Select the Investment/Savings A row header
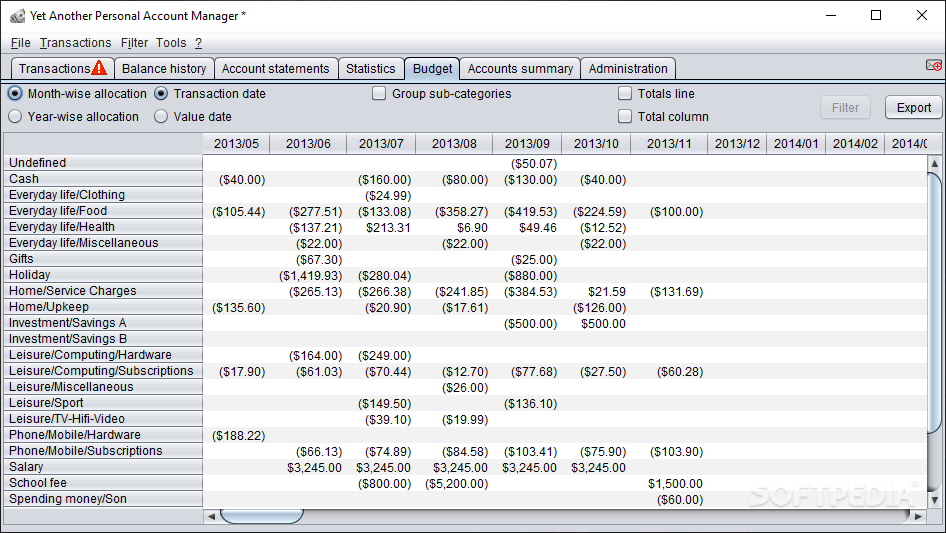946x533 pixels. click(103, 323)
